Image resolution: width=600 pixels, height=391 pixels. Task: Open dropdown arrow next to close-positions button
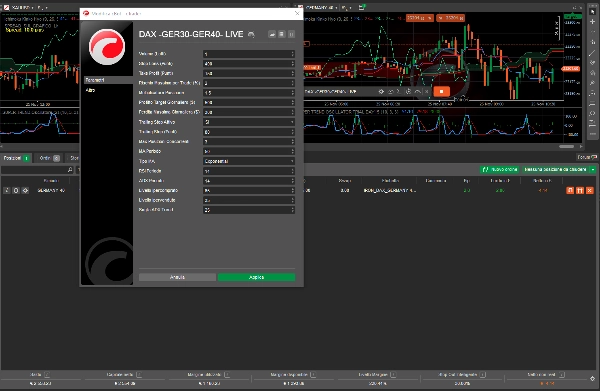[x=593, y=169]
